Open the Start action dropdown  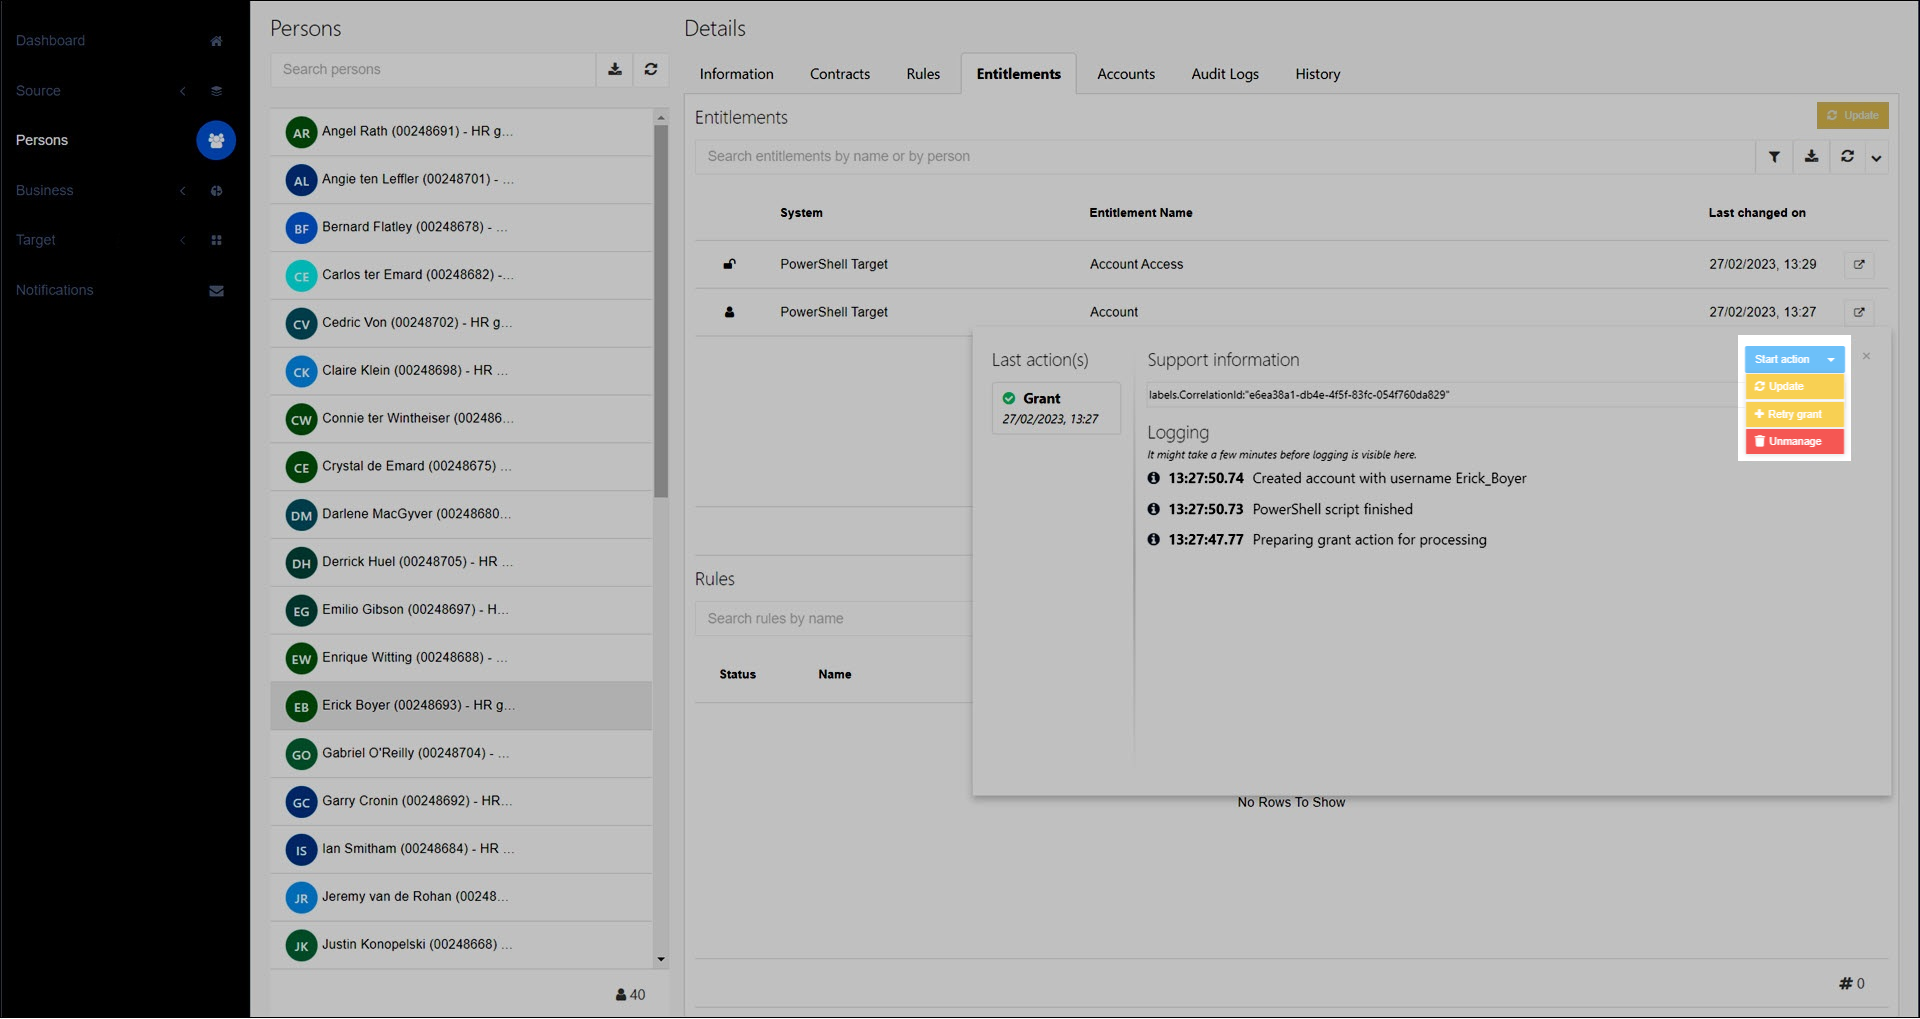click(1794, 359)
